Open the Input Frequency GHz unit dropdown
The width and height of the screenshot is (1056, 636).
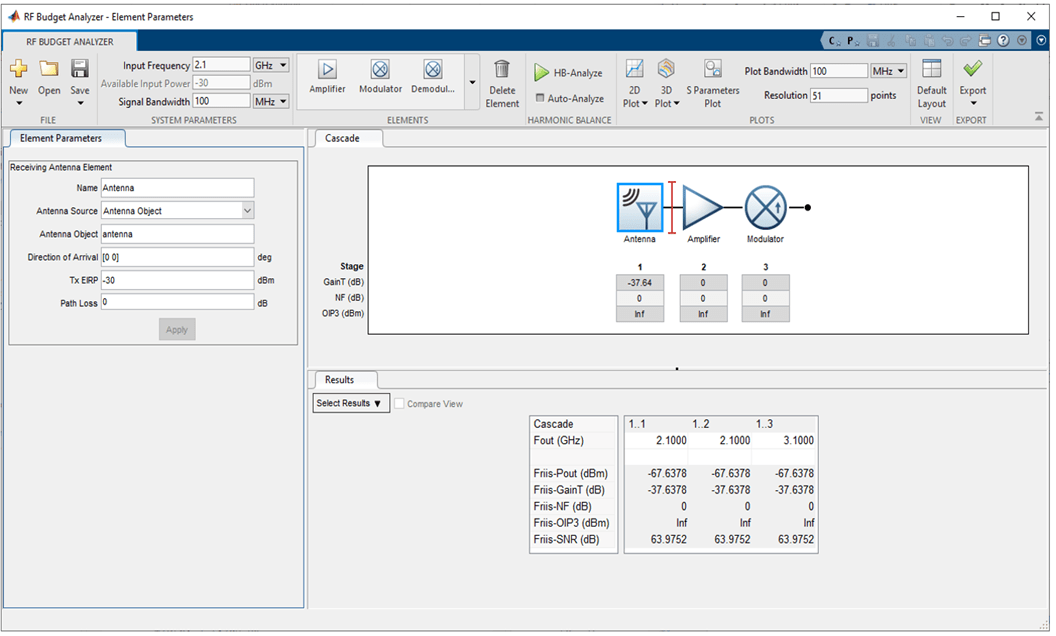coord(271,65)
